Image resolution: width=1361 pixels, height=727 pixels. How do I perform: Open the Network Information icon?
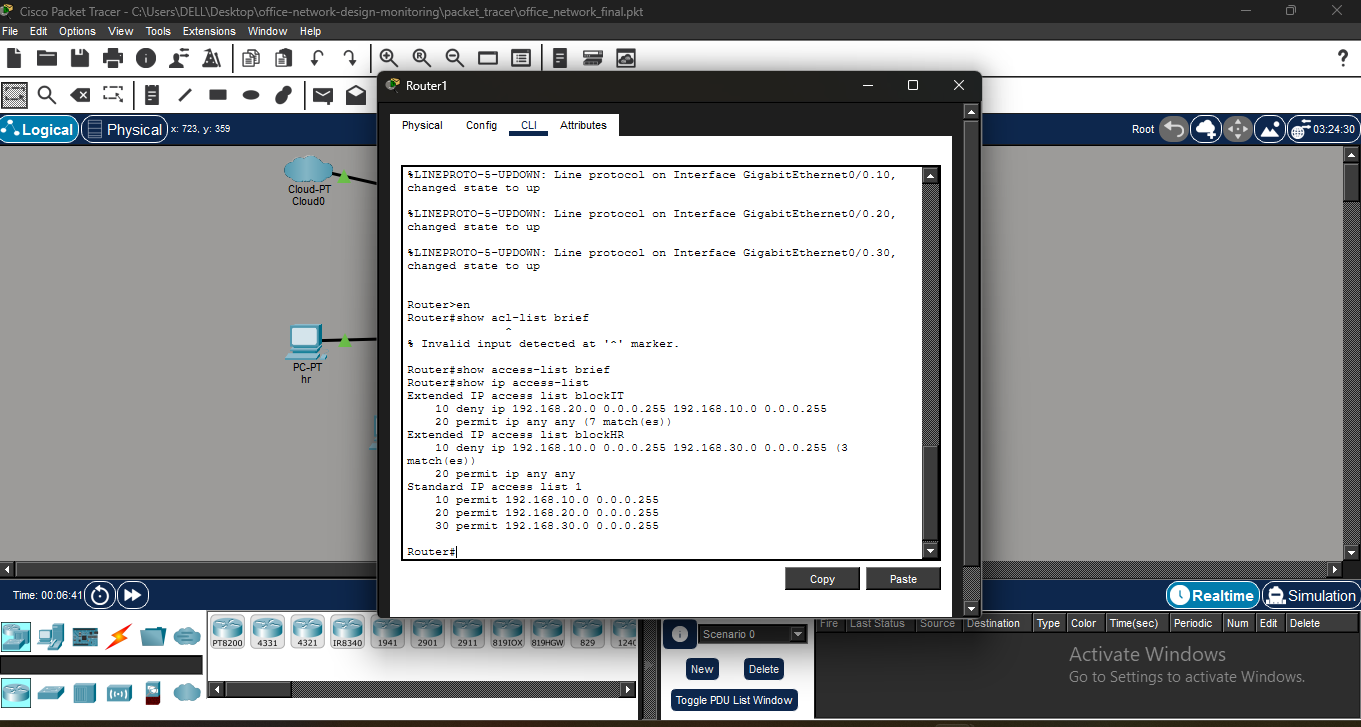tap(146, 58)
